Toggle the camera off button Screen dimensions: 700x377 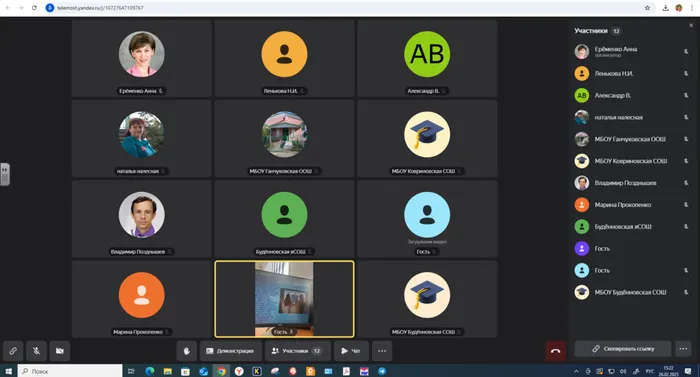pyautogui.click(x=59, y=351)
